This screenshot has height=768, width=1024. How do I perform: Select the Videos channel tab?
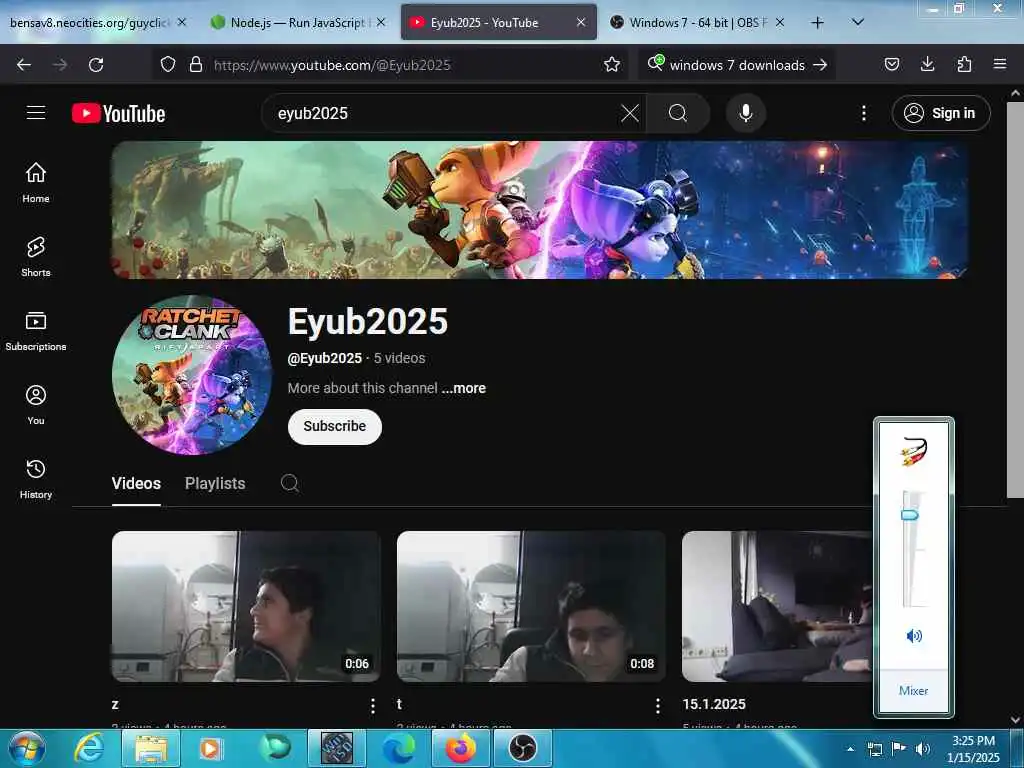(136, 483)
